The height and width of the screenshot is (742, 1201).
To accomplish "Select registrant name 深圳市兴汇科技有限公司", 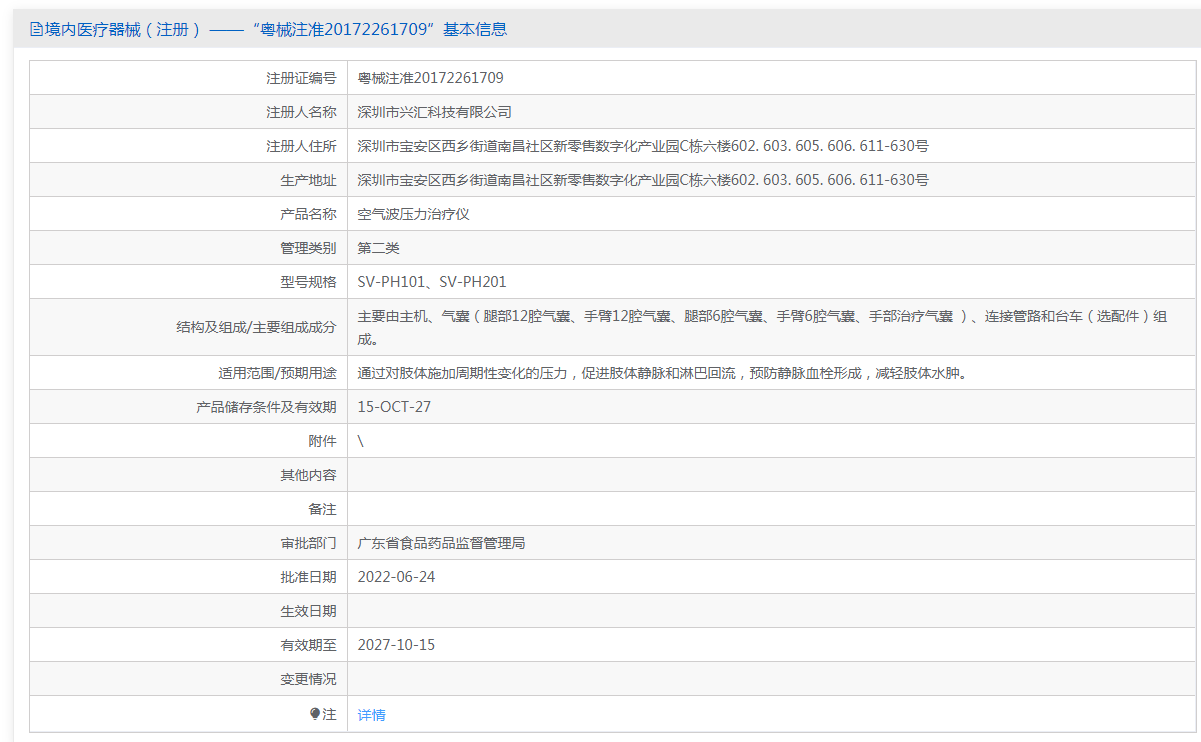I will (434, 112).
